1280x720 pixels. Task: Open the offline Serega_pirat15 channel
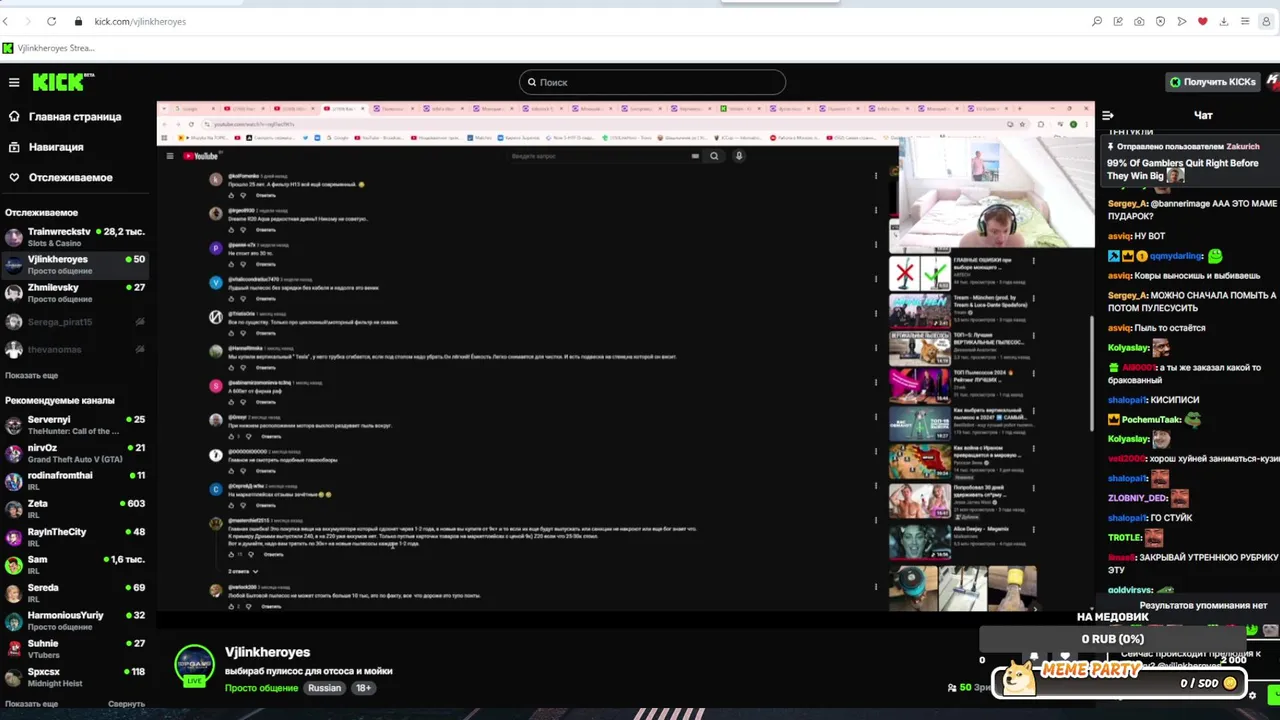(x=75, y=322)
